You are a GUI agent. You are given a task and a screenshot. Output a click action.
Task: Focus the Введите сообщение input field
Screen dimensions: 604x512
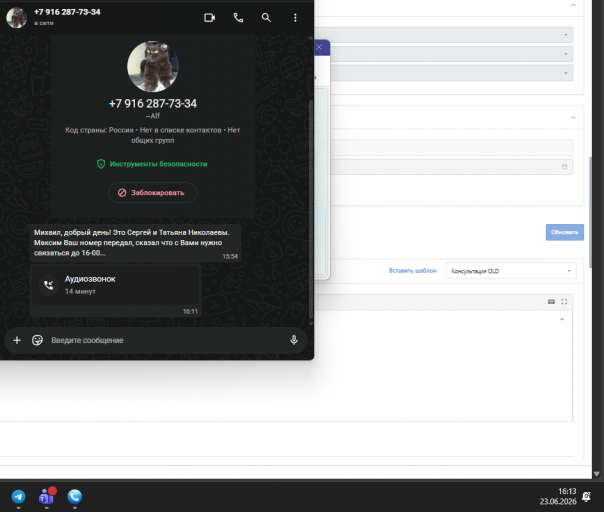coord(166,340)
